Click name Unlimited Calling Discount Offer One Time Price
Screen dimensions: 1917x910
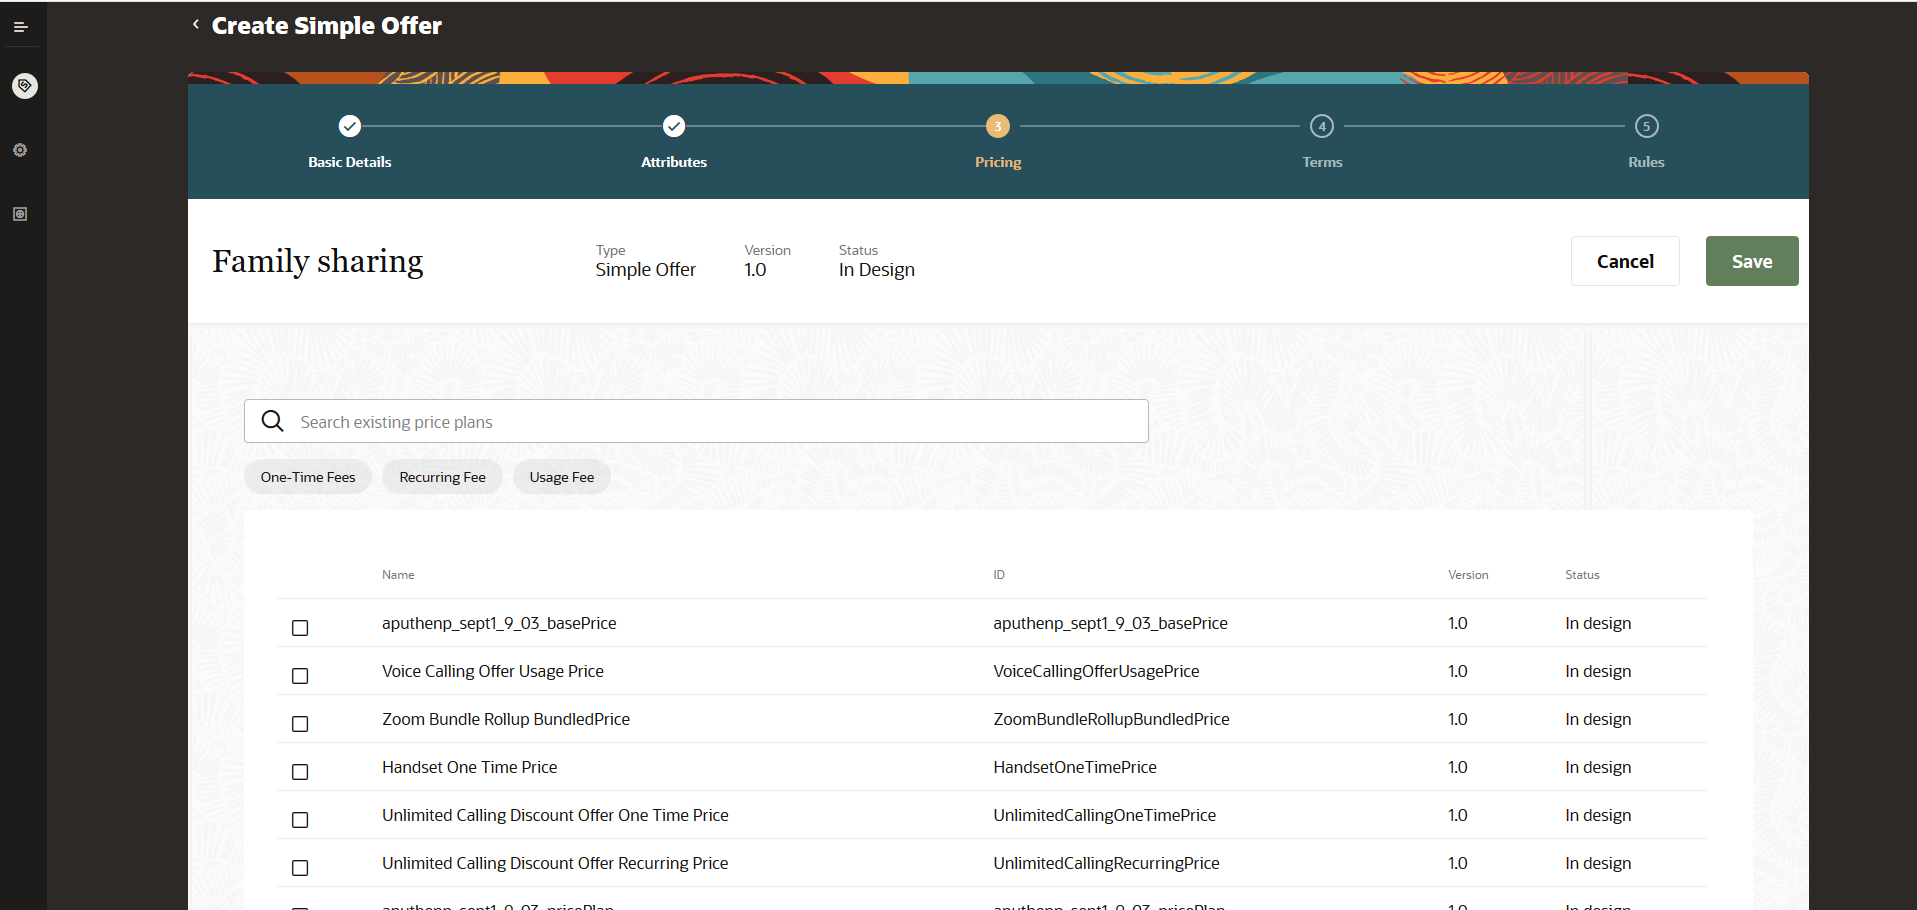(555, 815)
